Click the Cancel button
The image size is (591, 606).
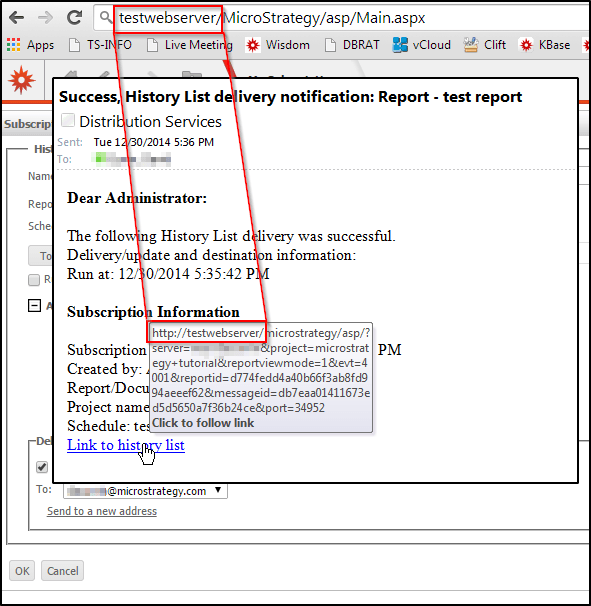tap(63, 570)
